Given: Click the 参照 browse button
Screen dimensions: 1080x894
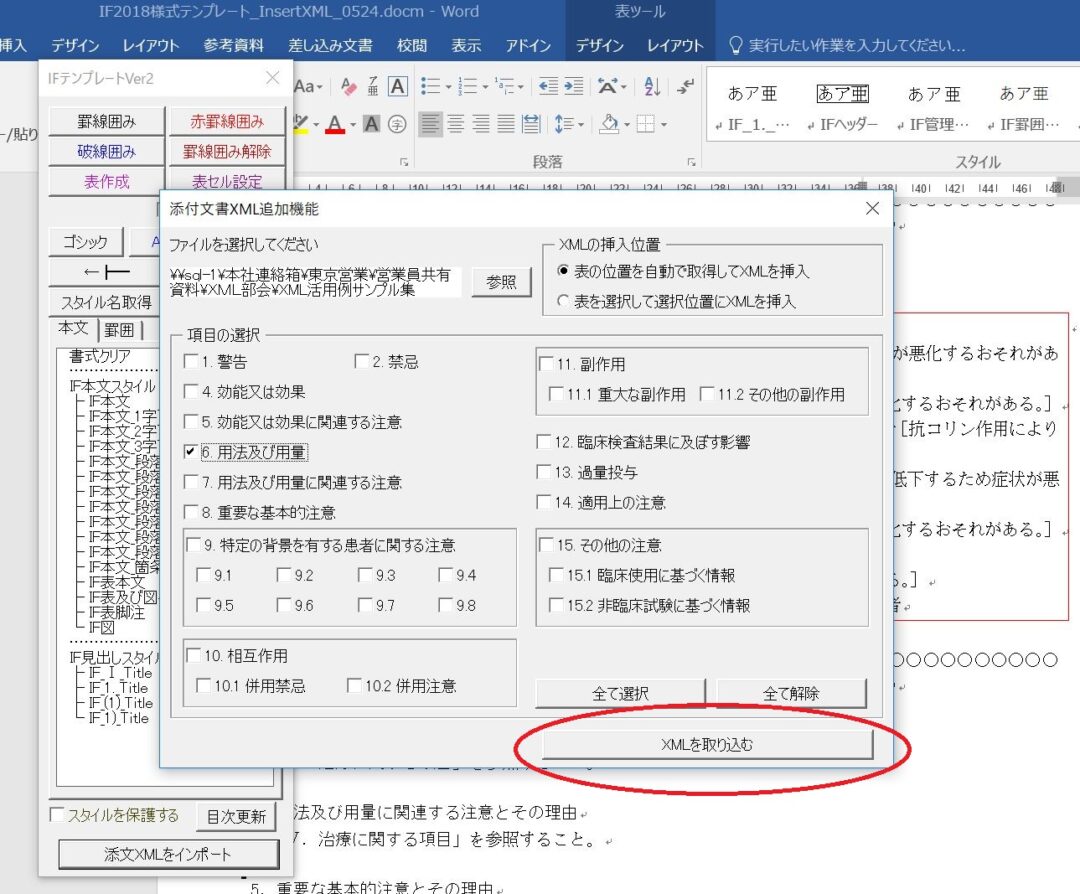Looking at the screenshot, I should [501, 282].
